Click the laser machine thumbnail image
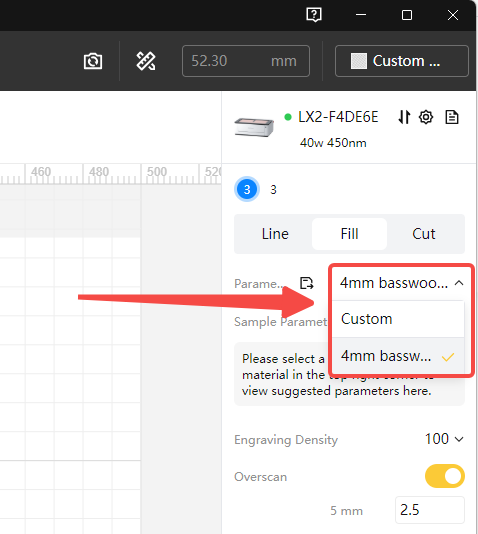The width and height of the screenshot is (478, 534). point(254,127)
